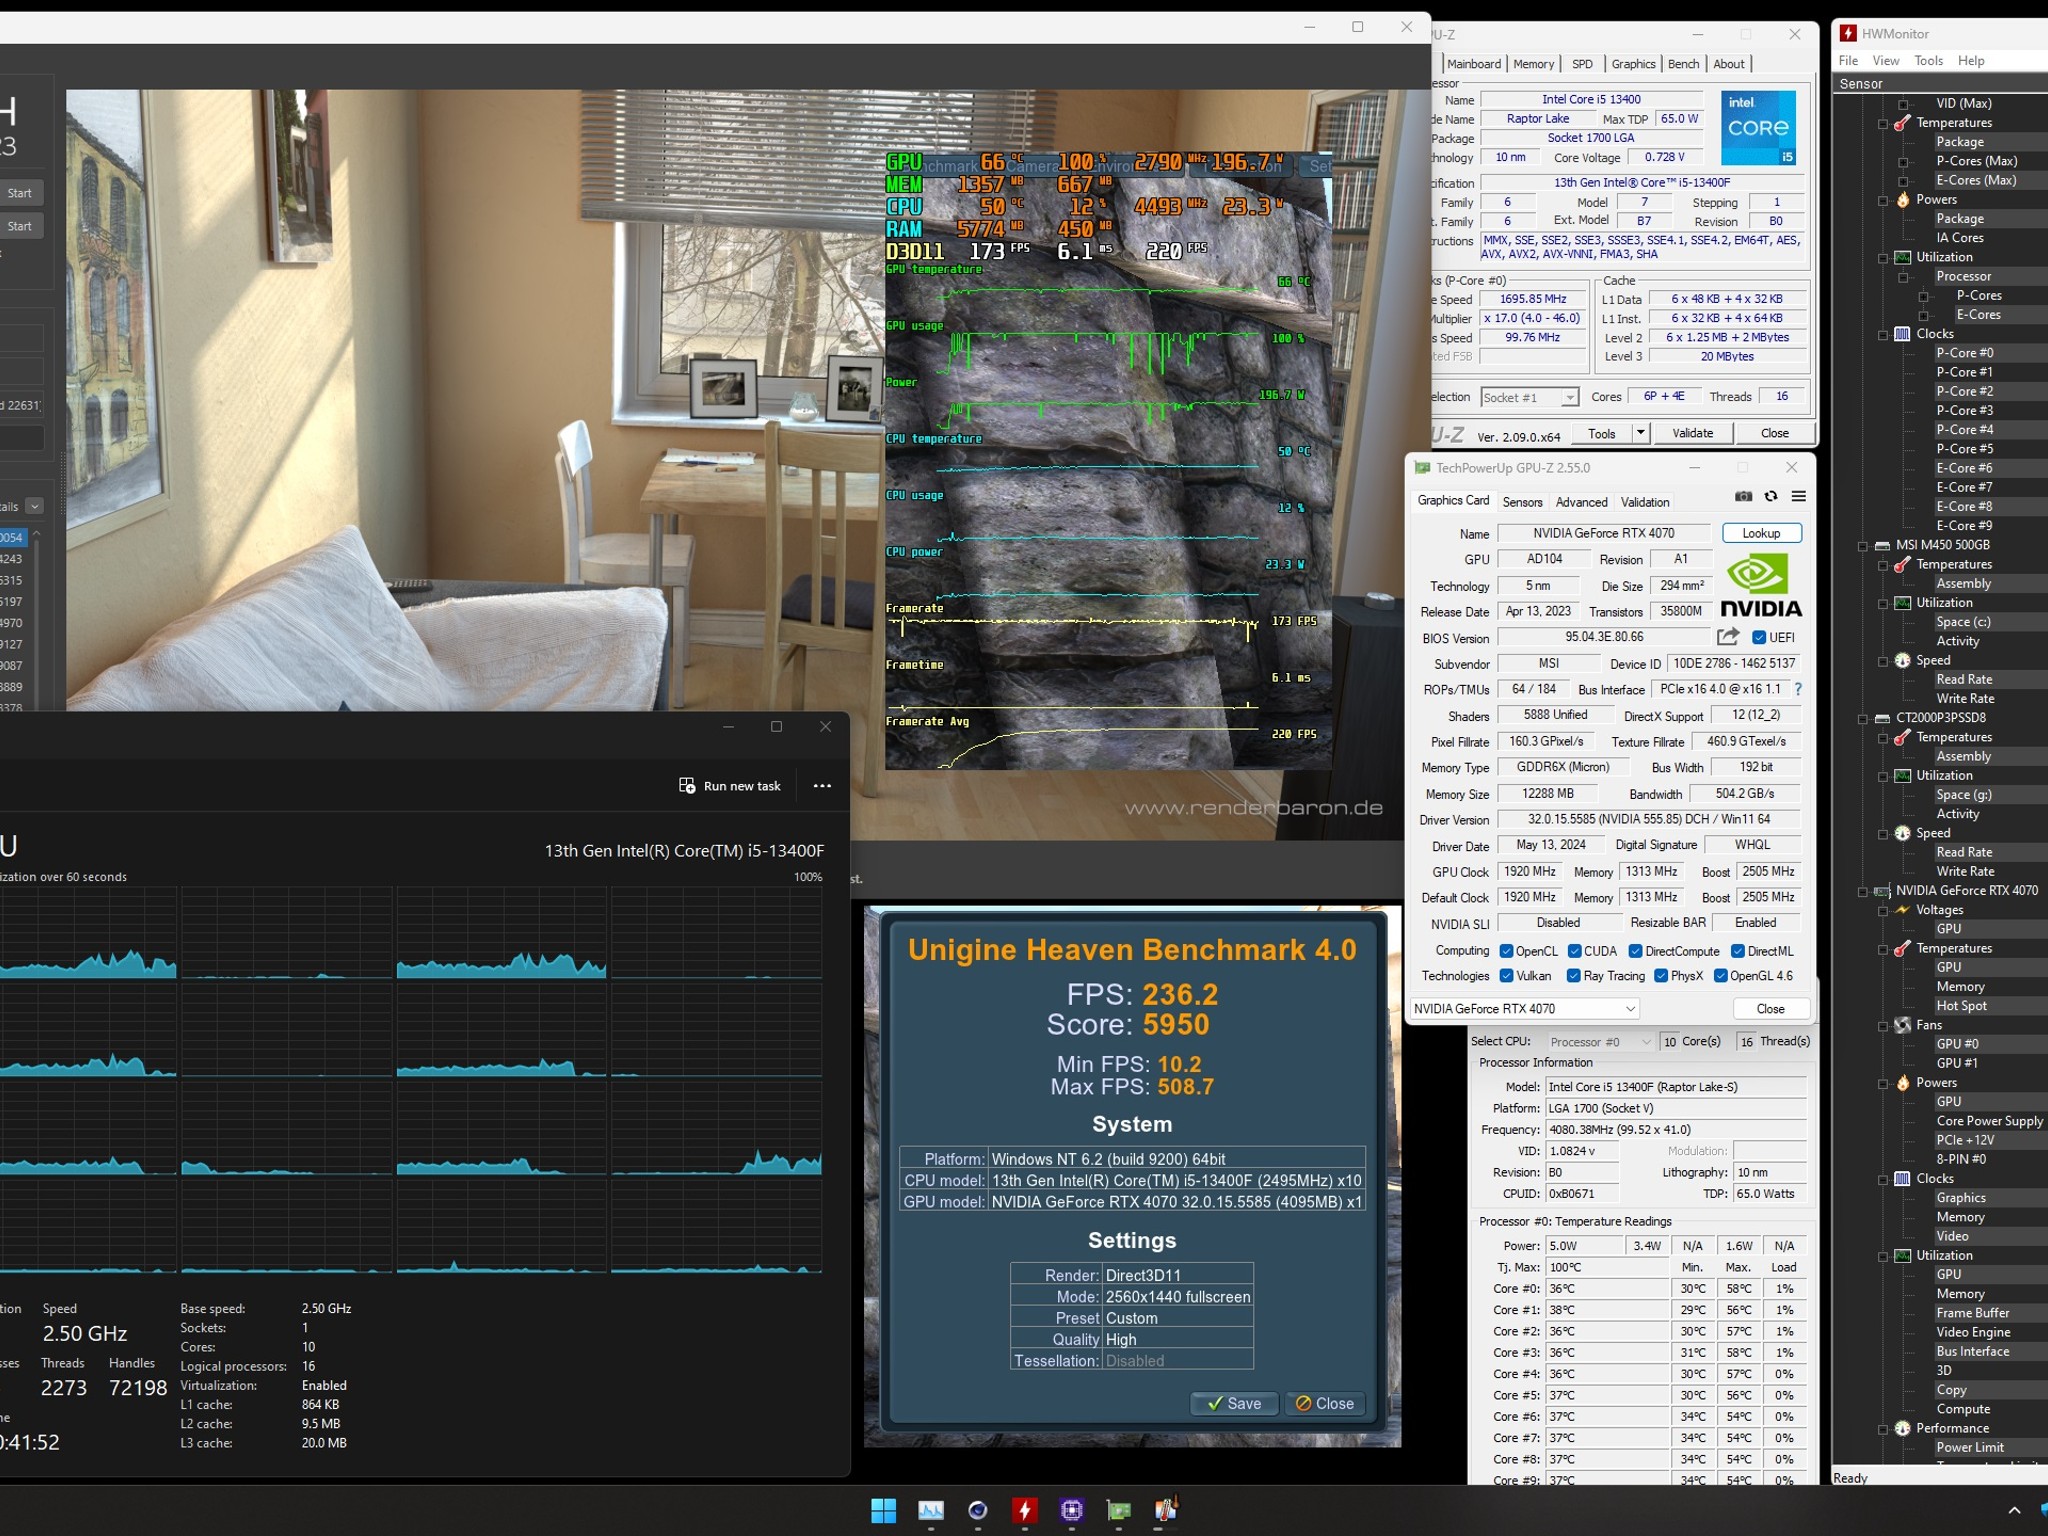
Task: Toggle the UEFI checkbox in GPU-Z
Action: point(1759,638)
